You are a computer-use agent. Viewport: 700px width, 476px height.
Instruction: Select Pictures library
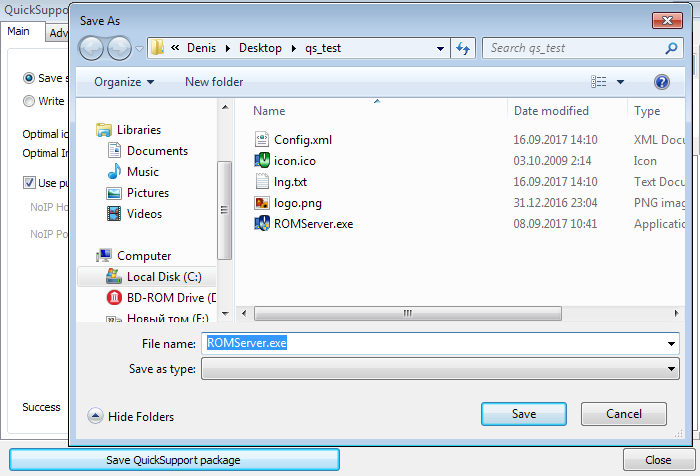(148, 193)
